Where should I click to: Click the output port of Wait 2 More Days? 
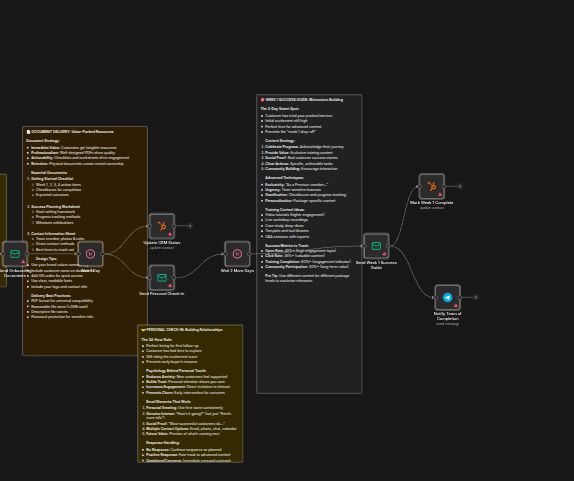tap(249, 254)
